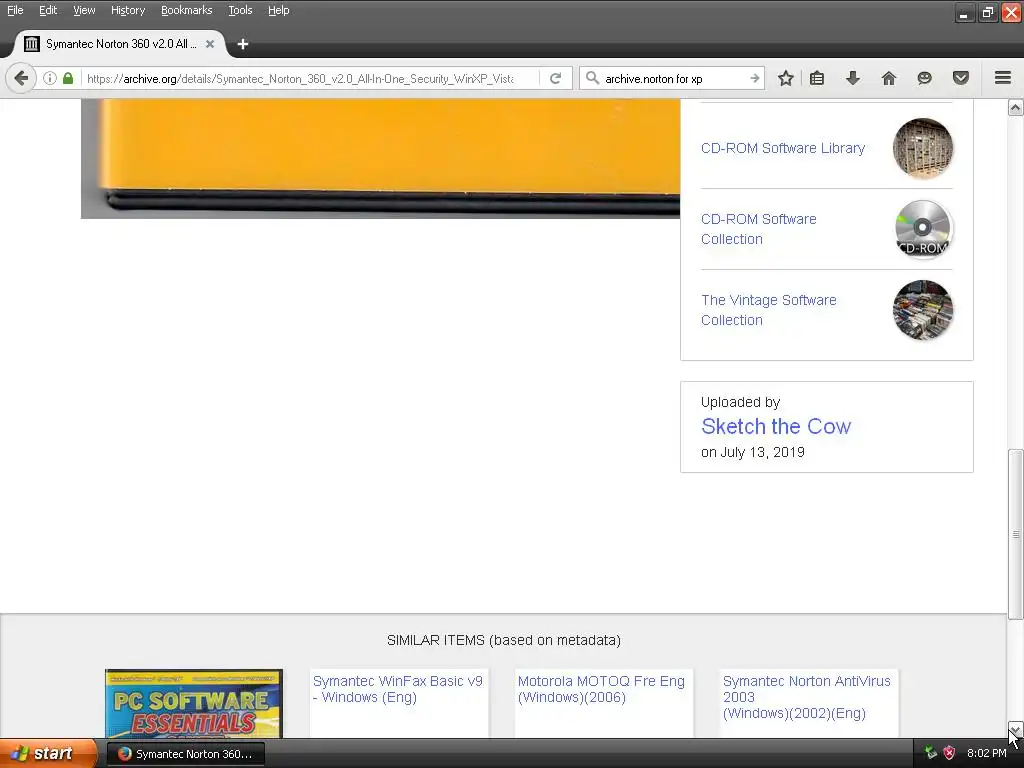Click the 8:02 PM system clock
1024x768 pixels.
[x=986, y=753]
